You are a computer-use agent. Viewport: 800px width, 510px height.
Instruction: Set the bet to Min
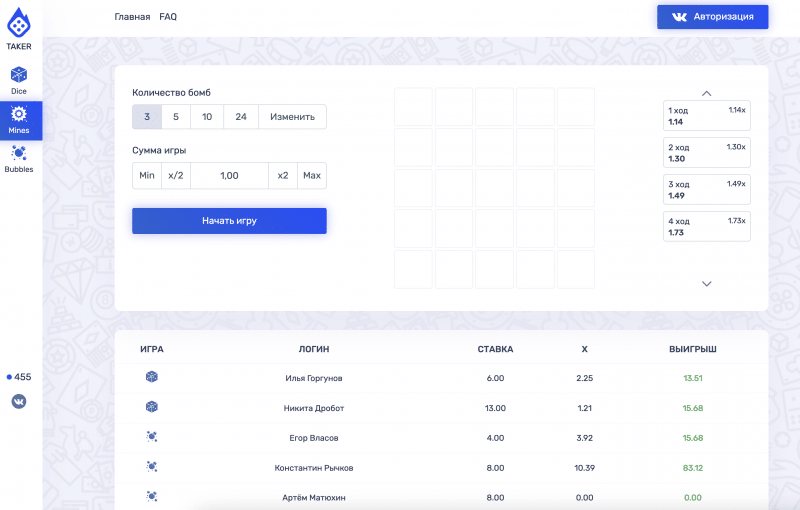[x=147, y=175]
